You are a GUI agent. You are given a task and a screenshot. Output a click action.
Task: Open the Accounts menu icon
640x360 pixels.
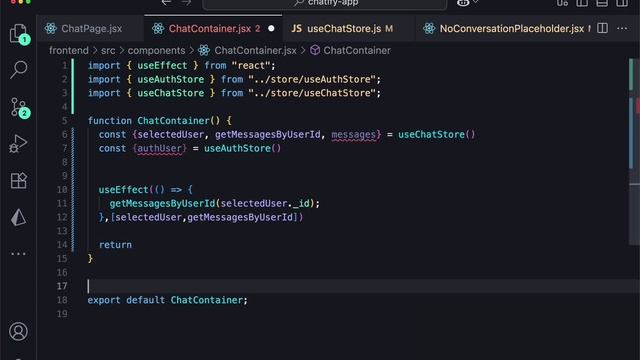[18, 331]
